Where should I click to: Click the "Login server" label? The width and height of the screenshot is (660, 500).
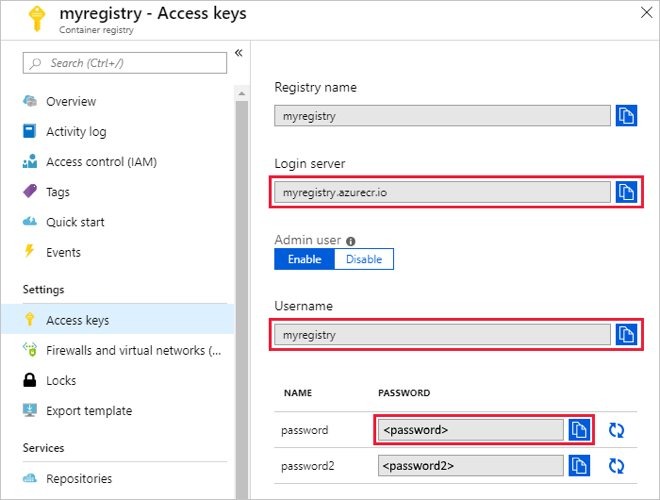pyautogui.click(x=310, y=163)
